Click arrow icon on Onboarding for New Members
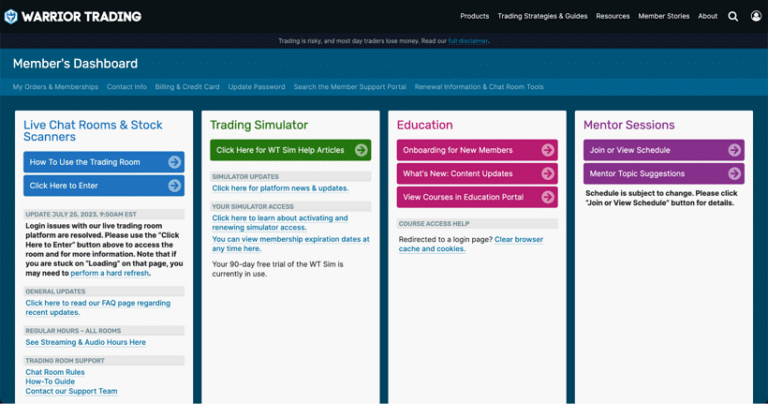The image size is (768, 404). (548, 150)
